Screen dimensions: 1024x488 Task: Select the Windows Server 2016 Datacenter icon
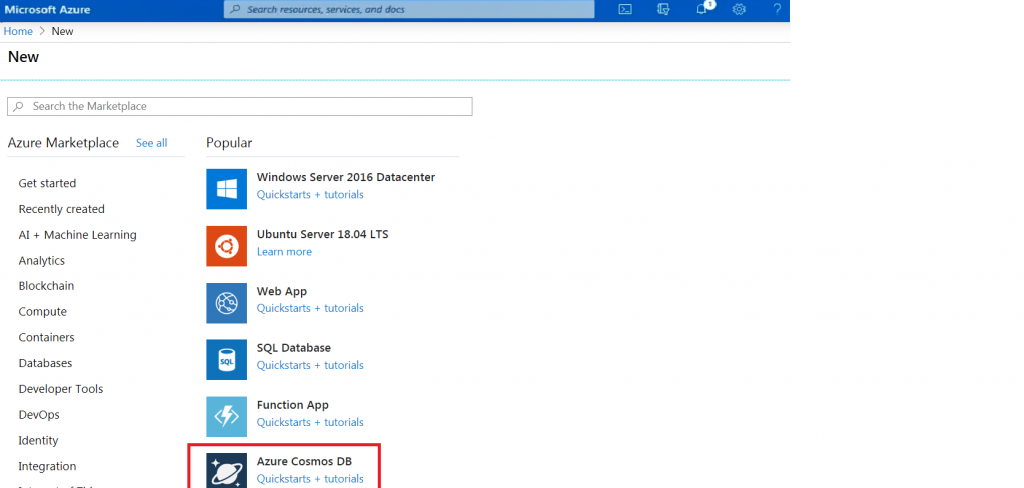[x=226, y=189]
